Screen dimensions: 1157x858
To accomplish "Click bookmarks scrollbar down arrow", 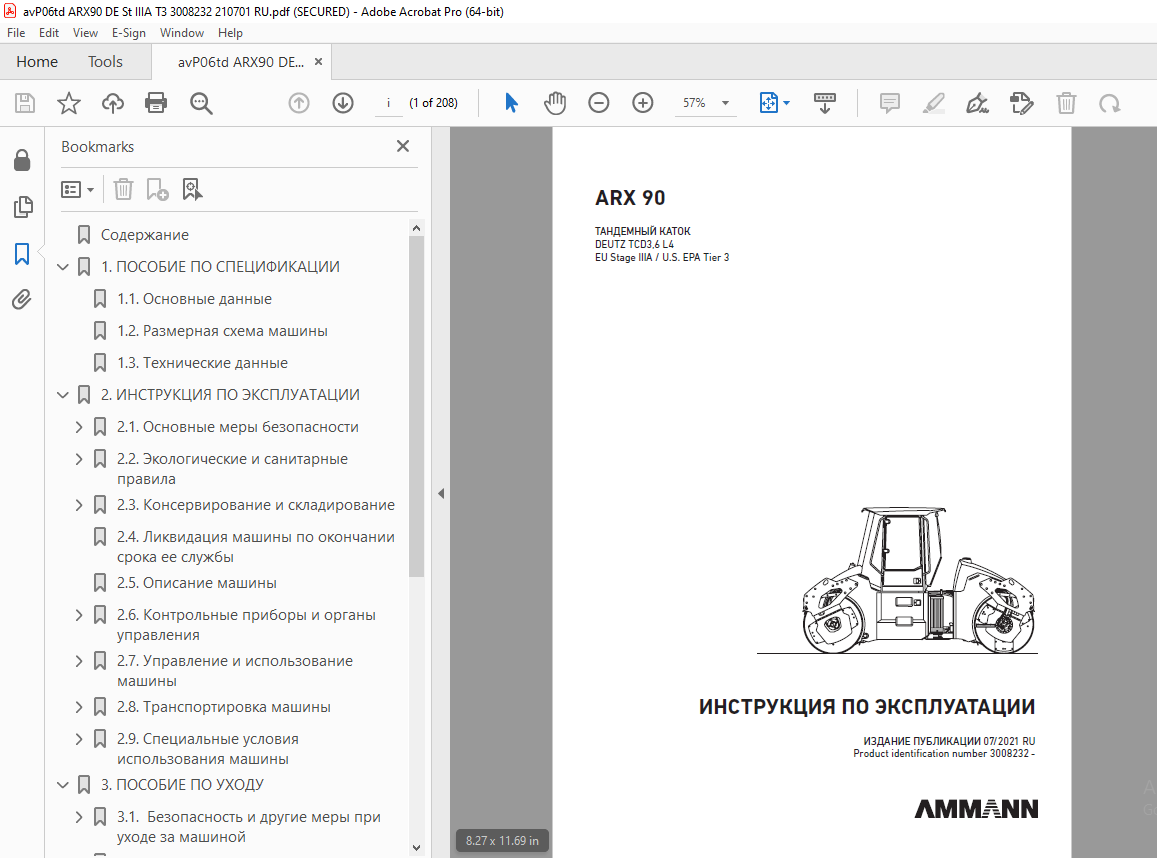I will click(416, 848).
